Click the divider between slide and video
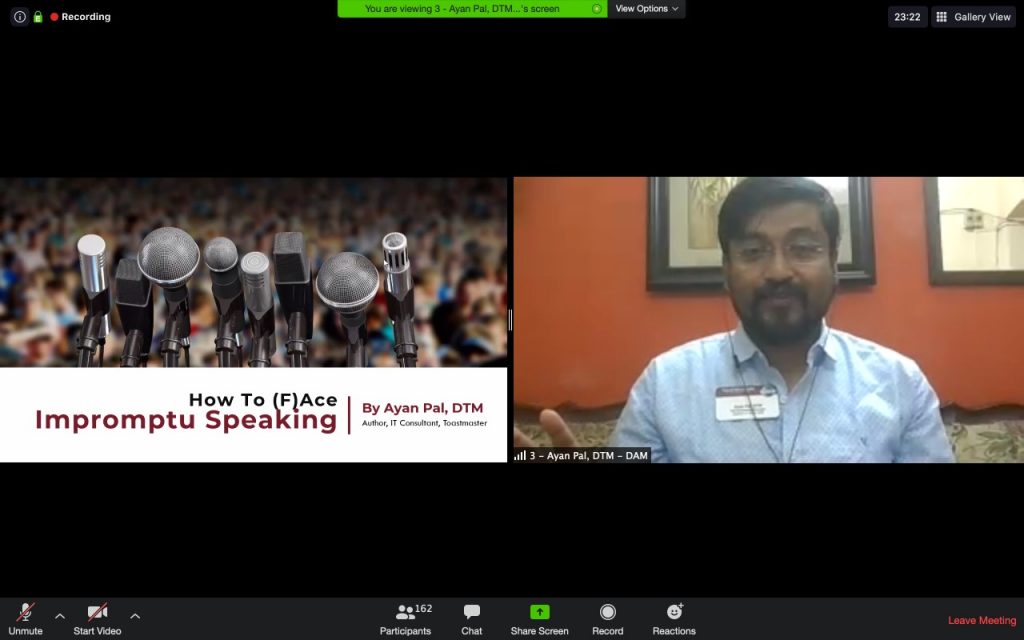 click(510, 320)
